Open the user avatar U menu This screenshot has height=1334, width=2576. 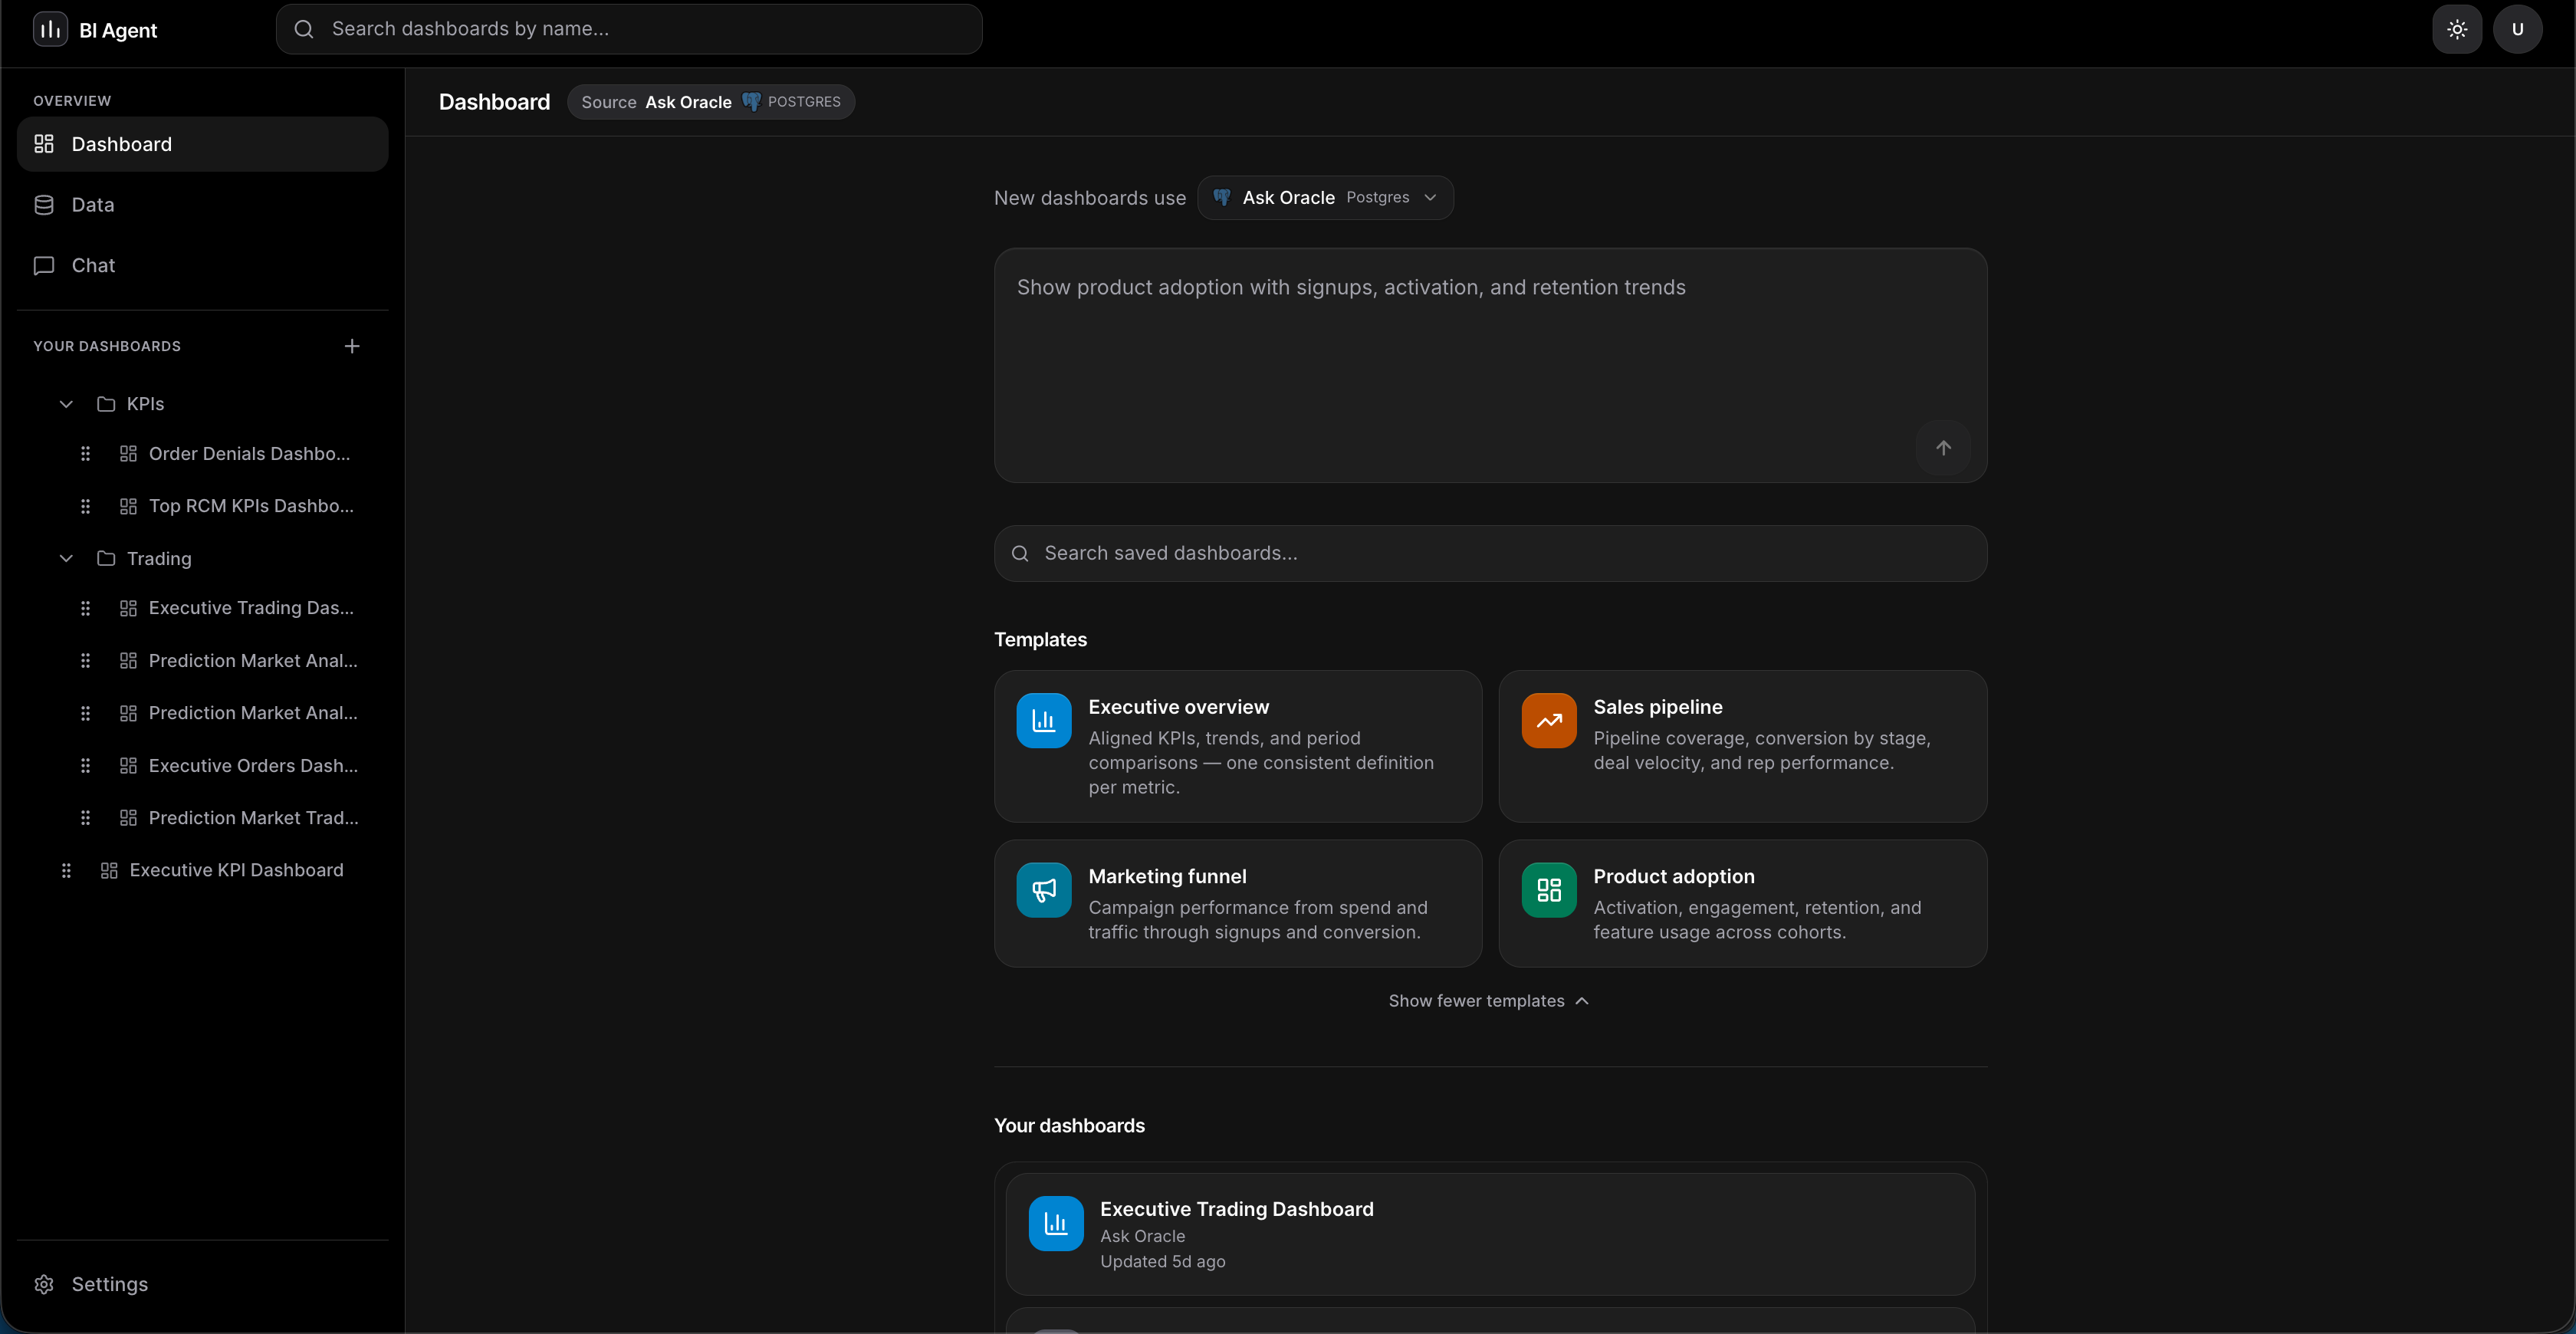[2517, 29]
